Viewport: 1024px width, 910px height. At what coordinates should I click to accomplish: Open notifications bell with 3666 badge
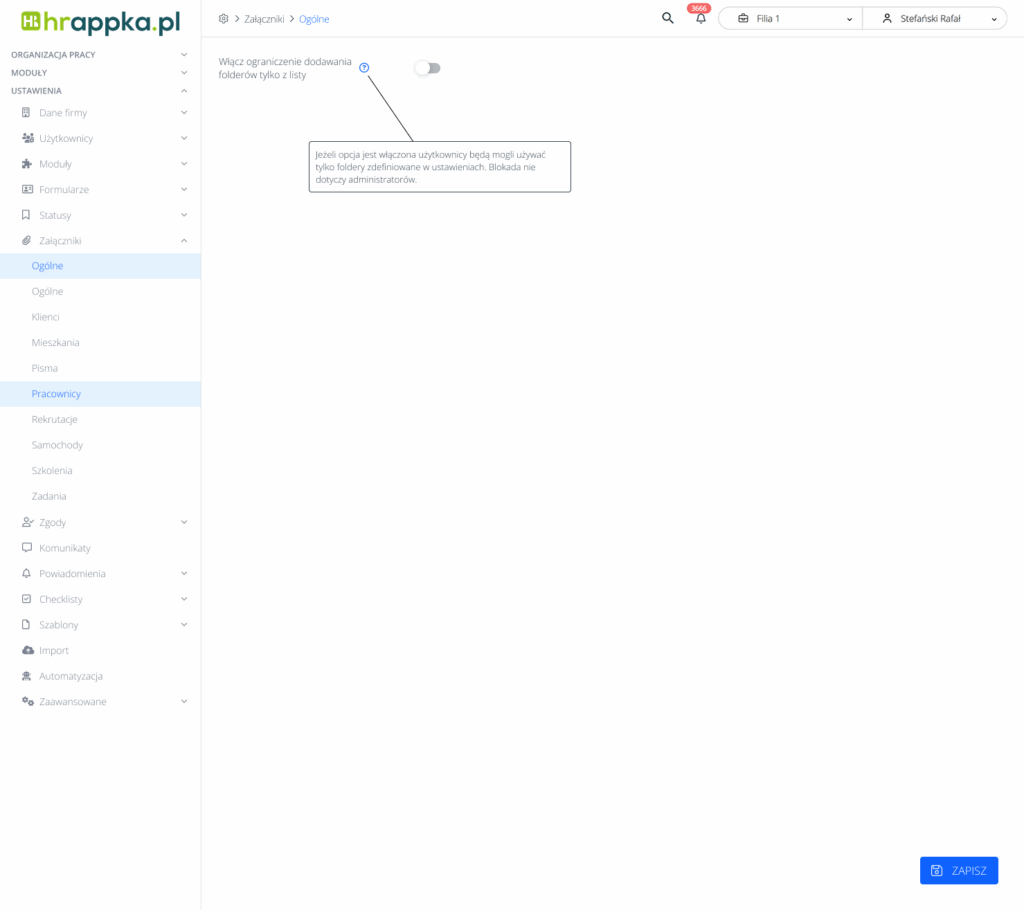pyautogui.click(x=701, y=19)
